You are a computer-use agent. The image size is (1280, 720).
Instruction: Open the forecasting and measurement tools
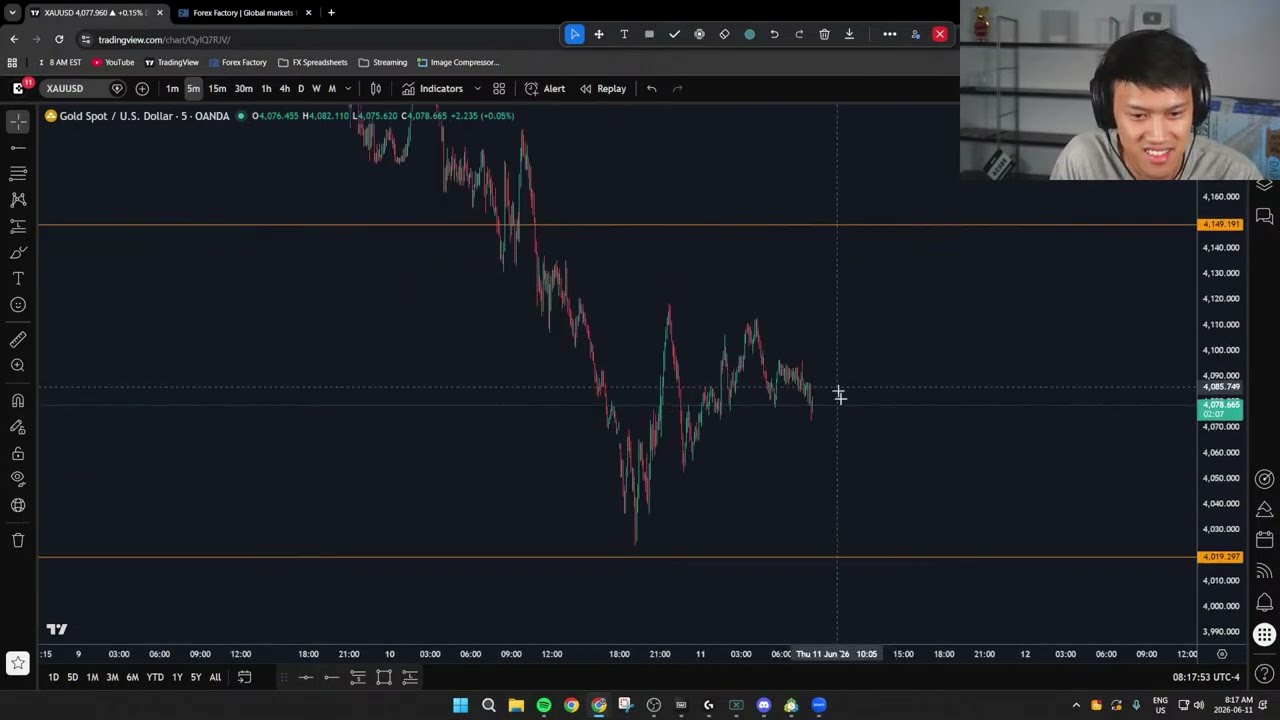click(x=18, y=226)
